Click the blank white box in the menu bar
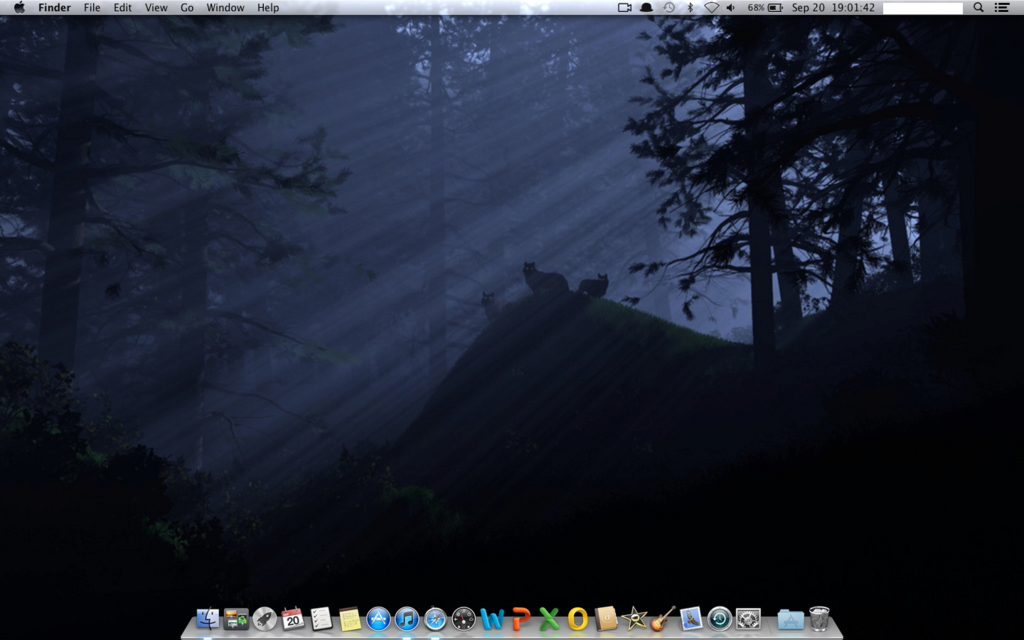Image resolution: width=1024 pixels, height=640 pixels. click(x=923, y=8)
